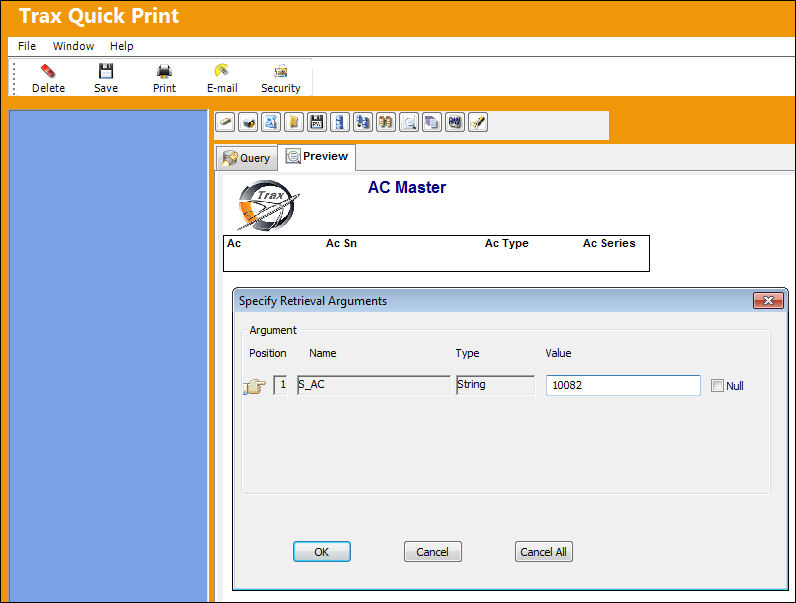Open the Help menu
This screenshot has width=796, height=603.
click(121, 46)
